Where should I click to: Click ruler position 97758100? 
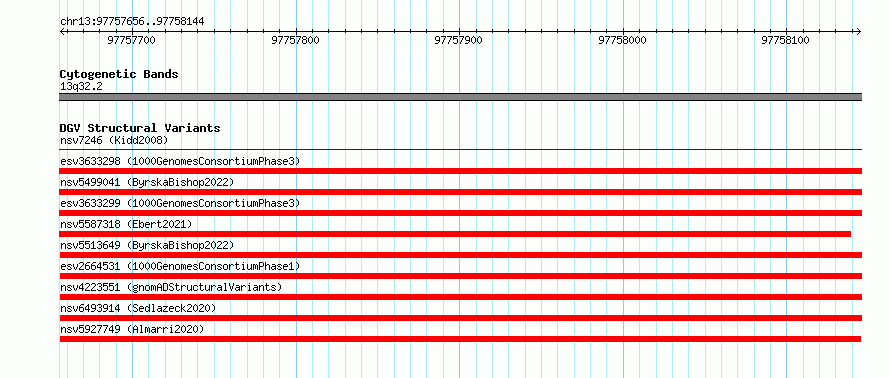click(x=786, y=40)
